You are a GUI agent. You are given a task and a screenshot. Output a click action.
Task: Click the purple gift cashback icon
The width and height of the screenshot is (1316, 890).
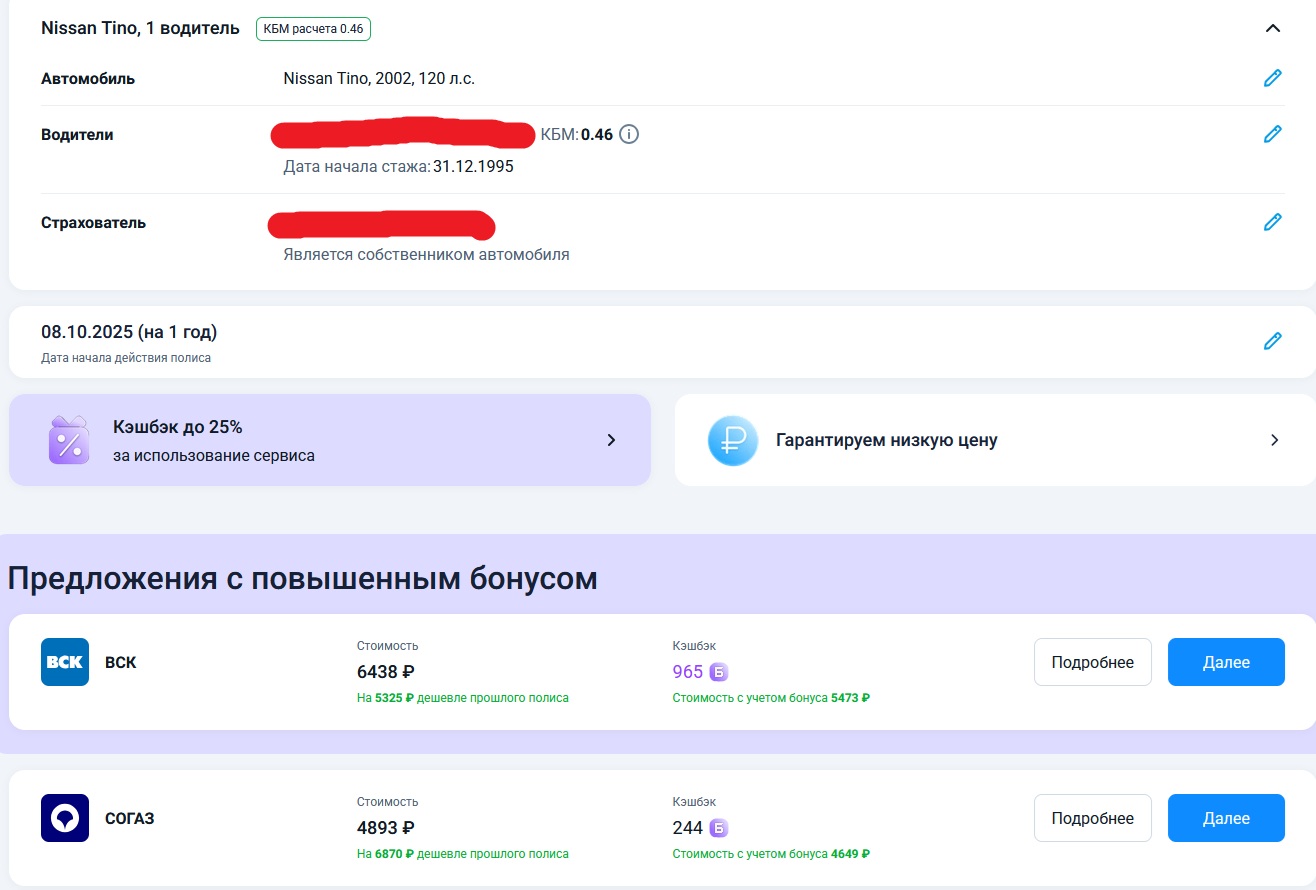pos(69,440)
